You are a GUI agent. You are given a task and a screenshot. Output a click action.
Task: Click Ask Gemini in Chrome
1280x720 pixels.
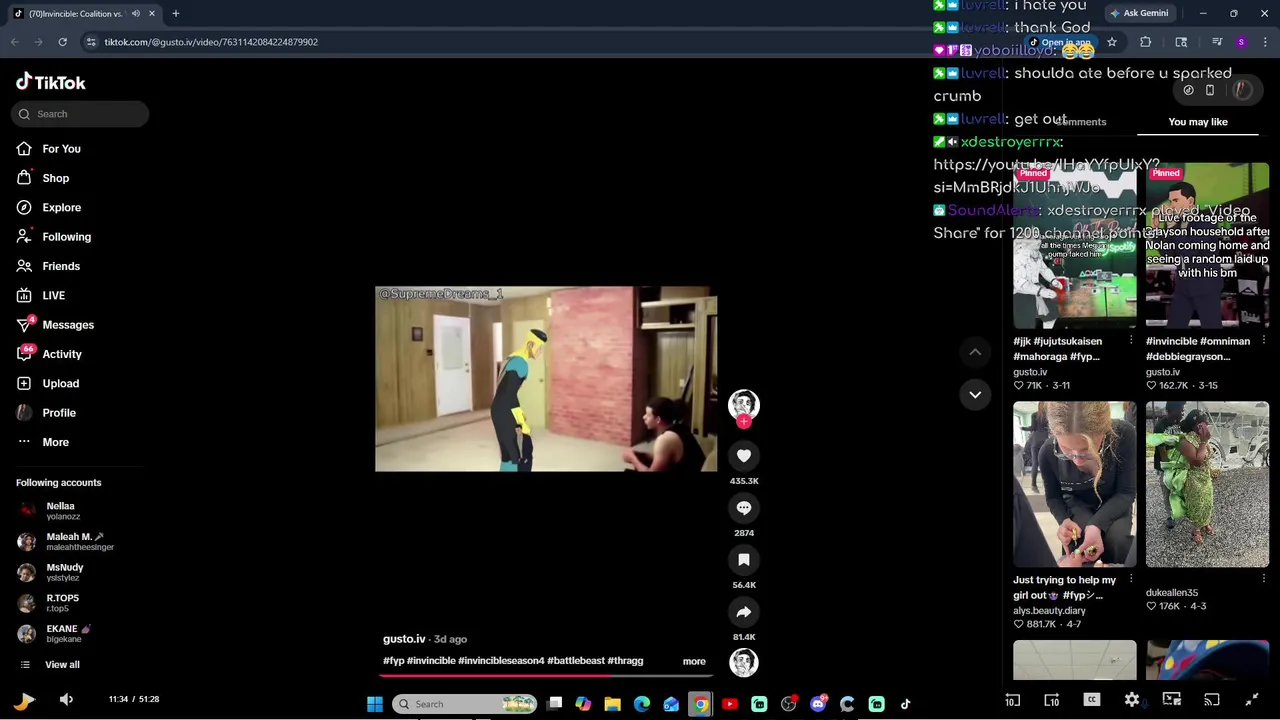point(1138,13)
